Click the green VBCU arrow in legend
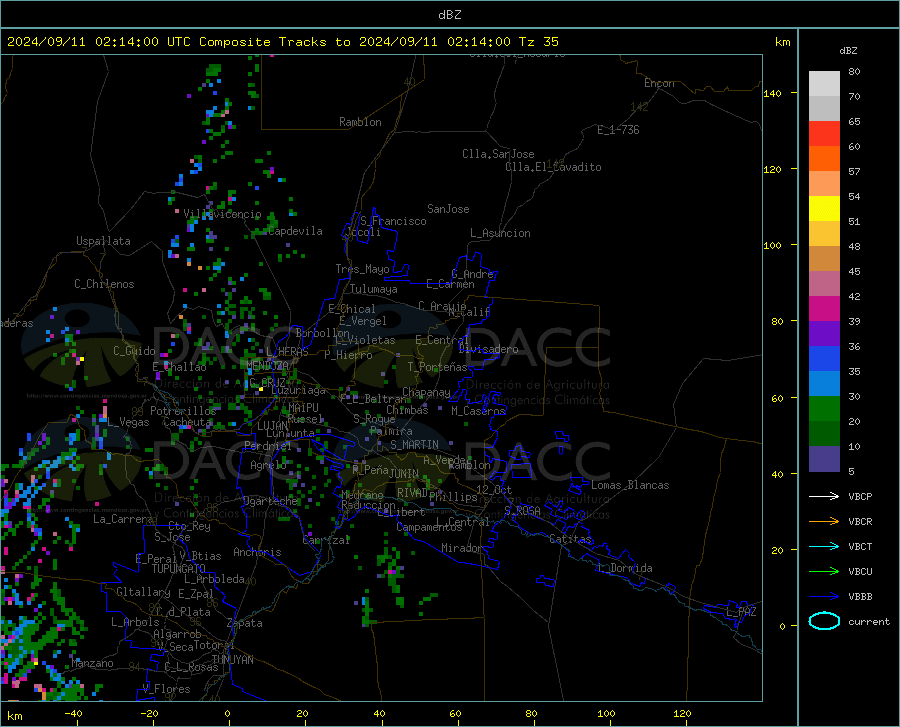The image size is (900, 727). pyautogui.click(x=824, y=572)
